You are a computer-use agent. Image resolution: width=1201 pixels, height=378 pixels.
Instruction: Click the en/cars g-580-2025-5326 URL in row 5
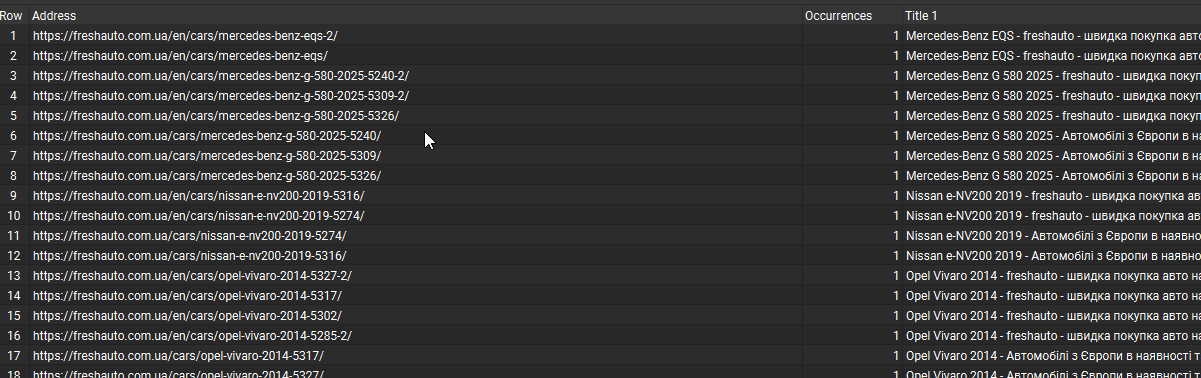215,116
